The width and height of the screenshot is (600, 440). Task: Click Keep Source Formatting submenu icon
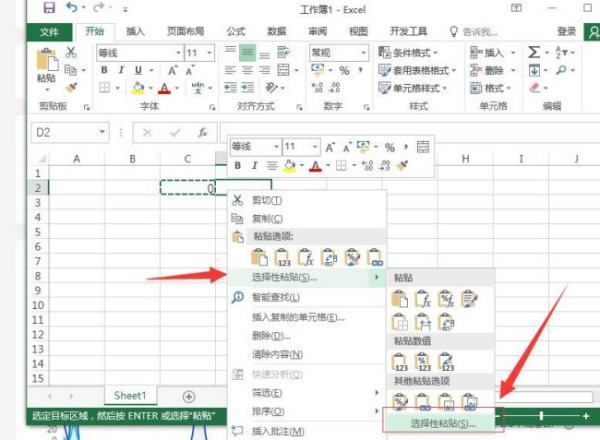coord(469,298)
